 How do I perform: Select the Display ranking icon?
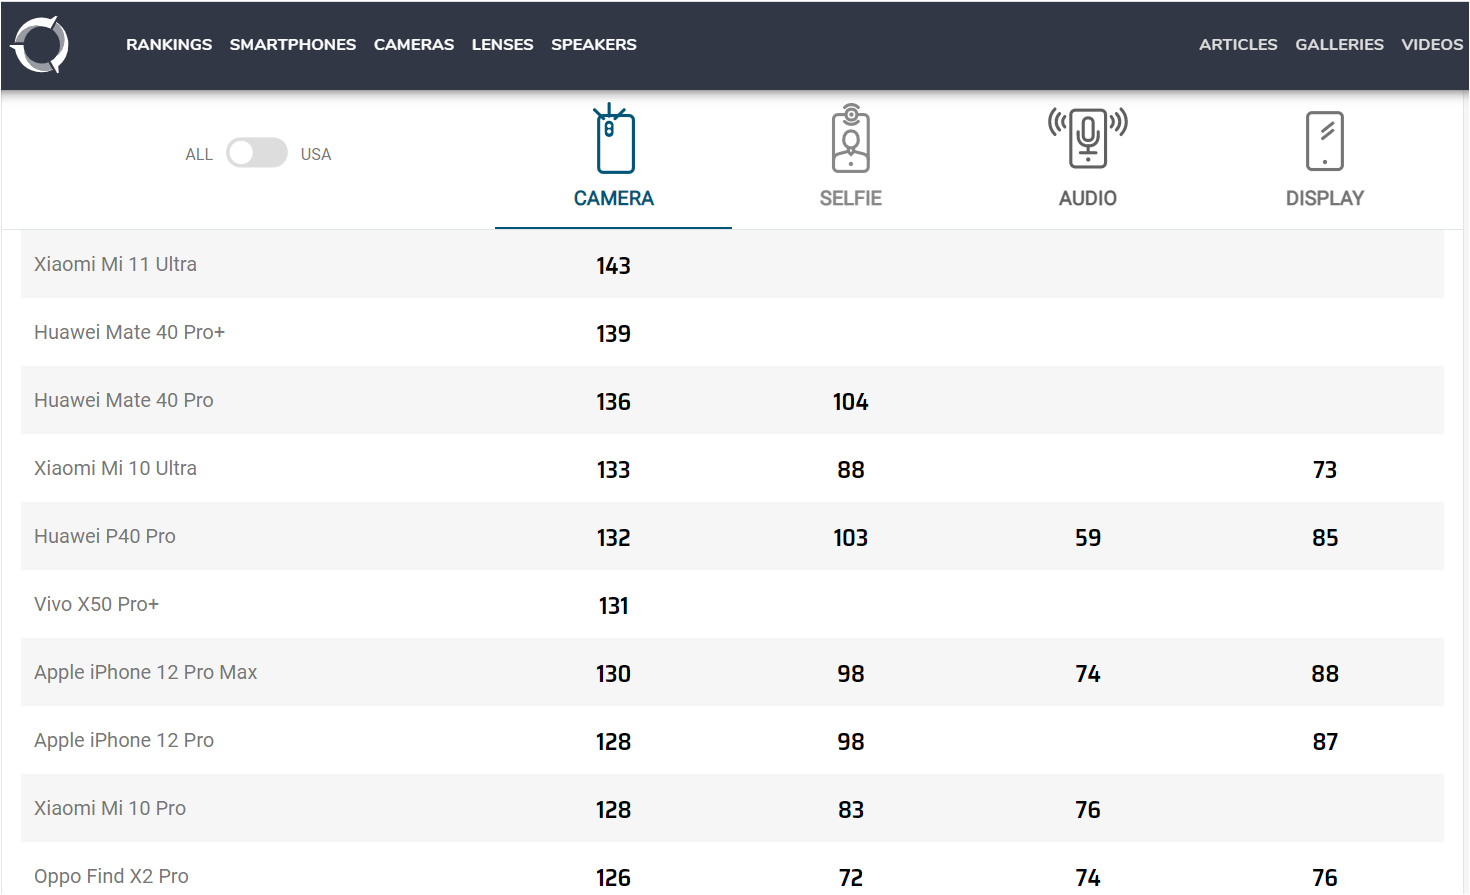1324,139
